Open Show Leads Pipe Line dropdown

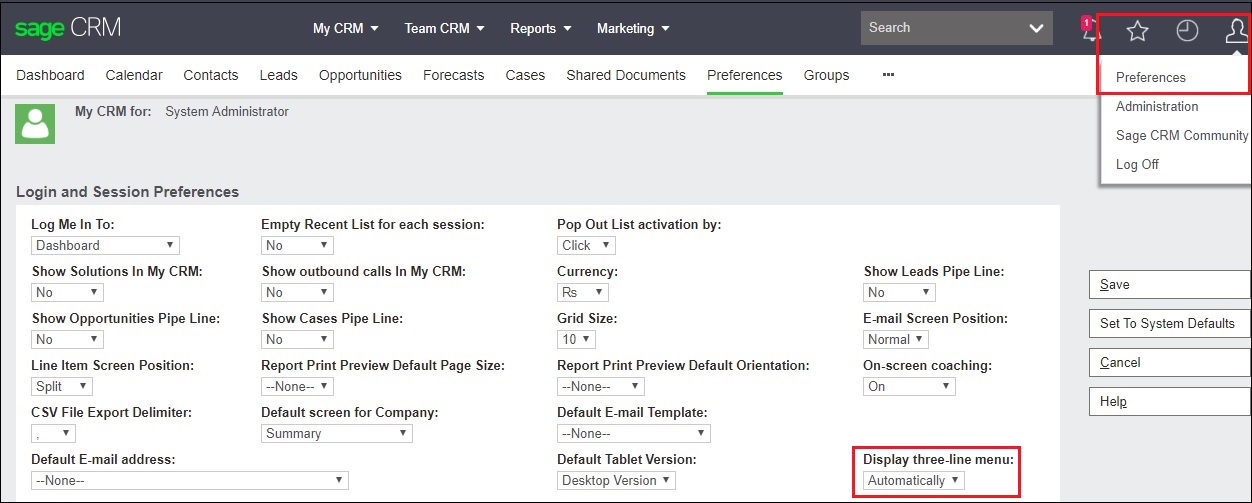pos(899,292)
